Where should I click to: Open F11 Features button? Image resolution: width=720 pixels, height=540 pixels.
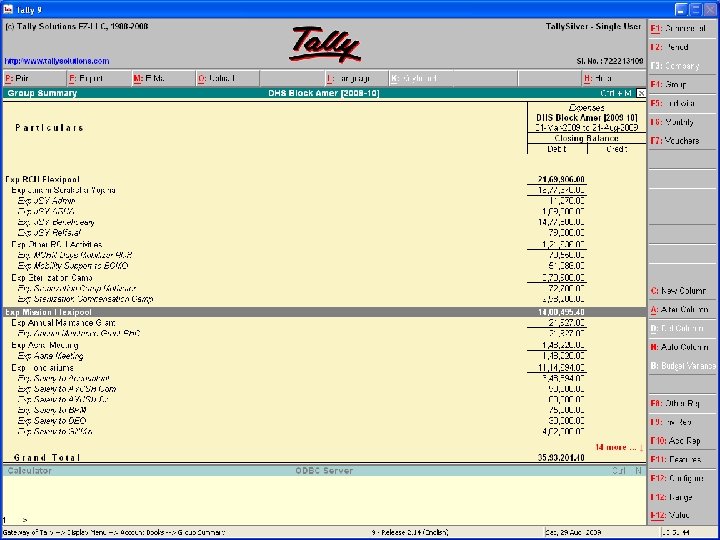click(x=682, y=460)
